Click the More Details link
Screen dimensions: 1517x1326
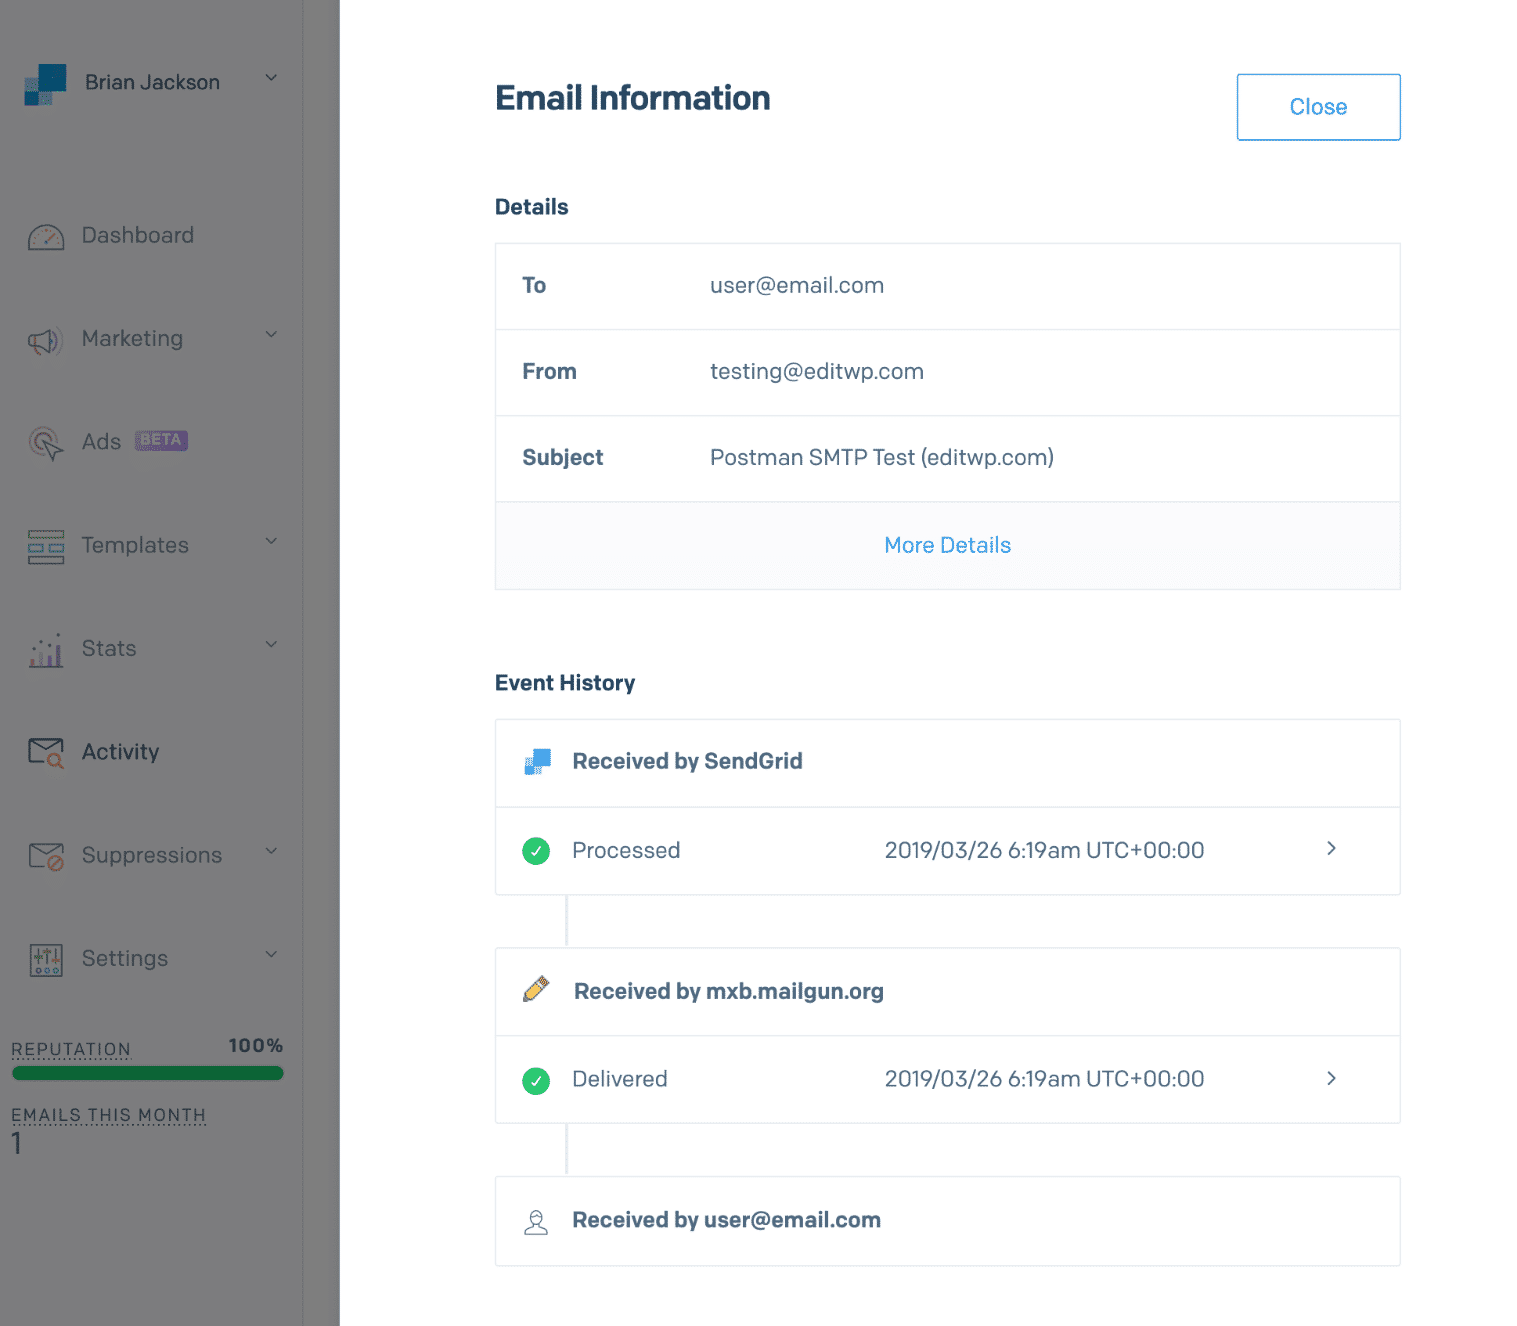(x=946, y=545)
